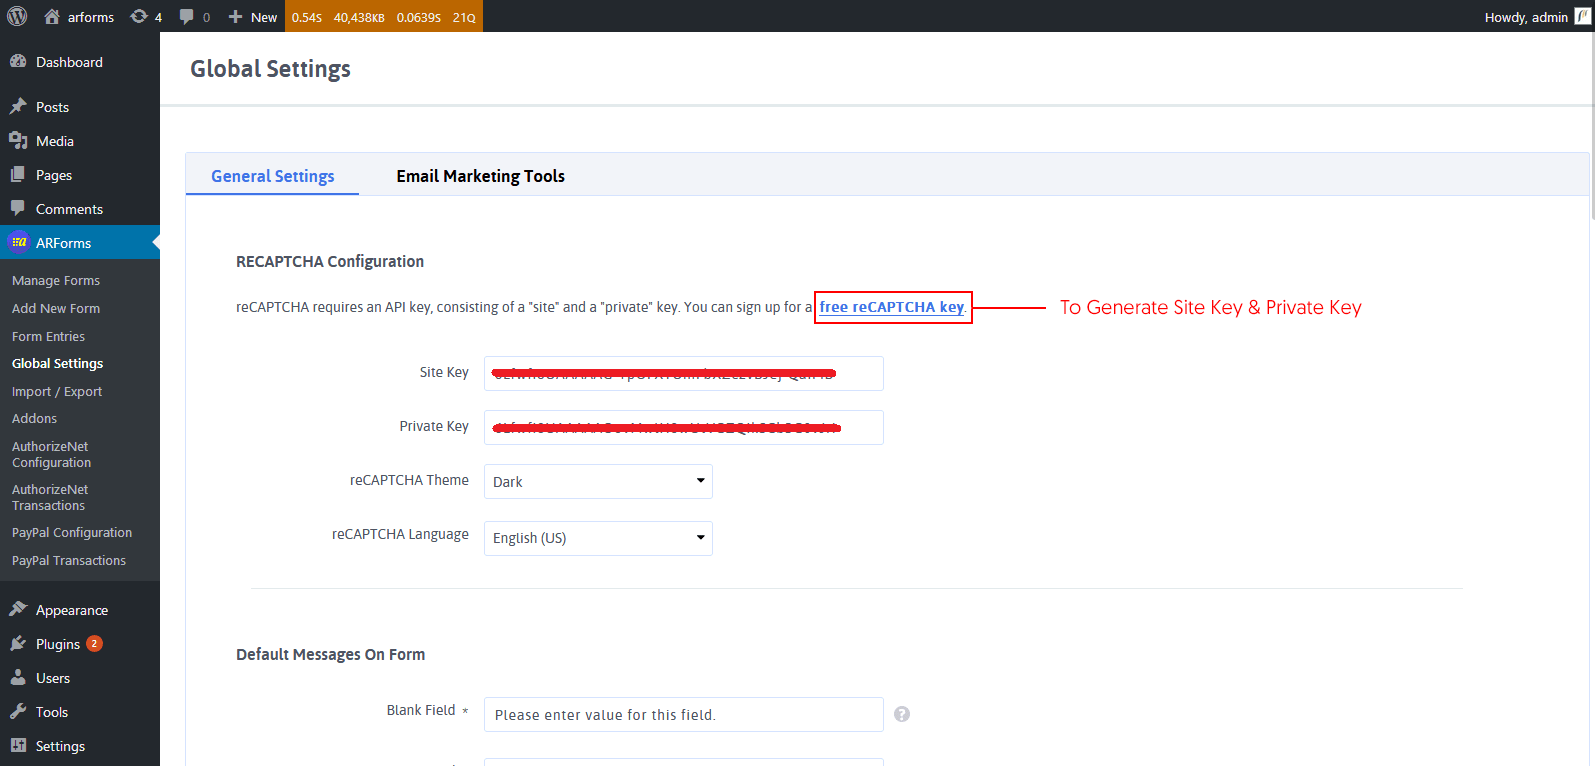Open the New content menu
Image resolution: width=1595 pixels, height=766 pixels.
(x=253, y=16)
